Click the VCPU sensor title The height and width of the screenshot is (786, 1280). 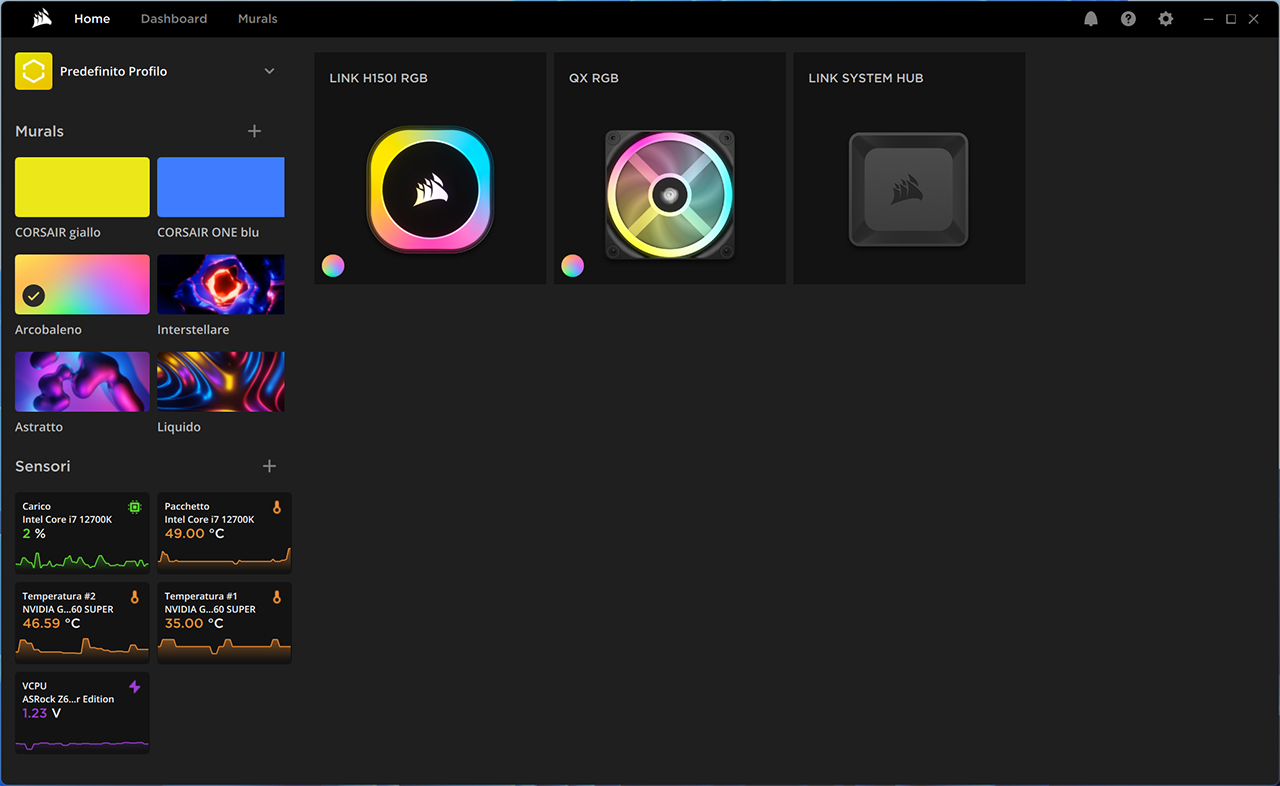[x=35, y=687]
